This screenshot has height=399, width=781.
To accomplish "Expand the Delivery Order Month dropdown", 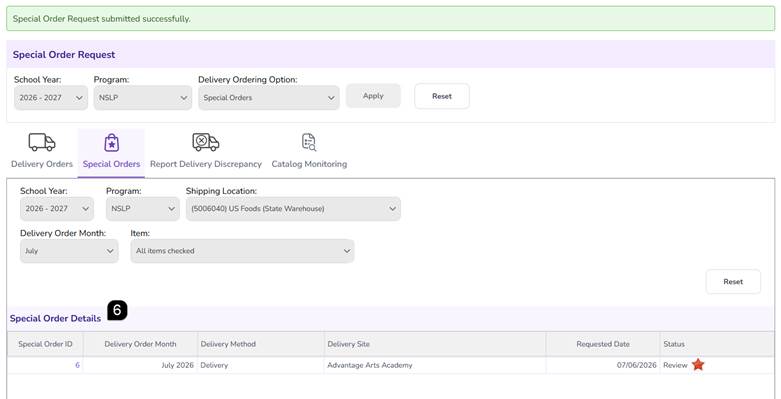I will pos(69,251).
